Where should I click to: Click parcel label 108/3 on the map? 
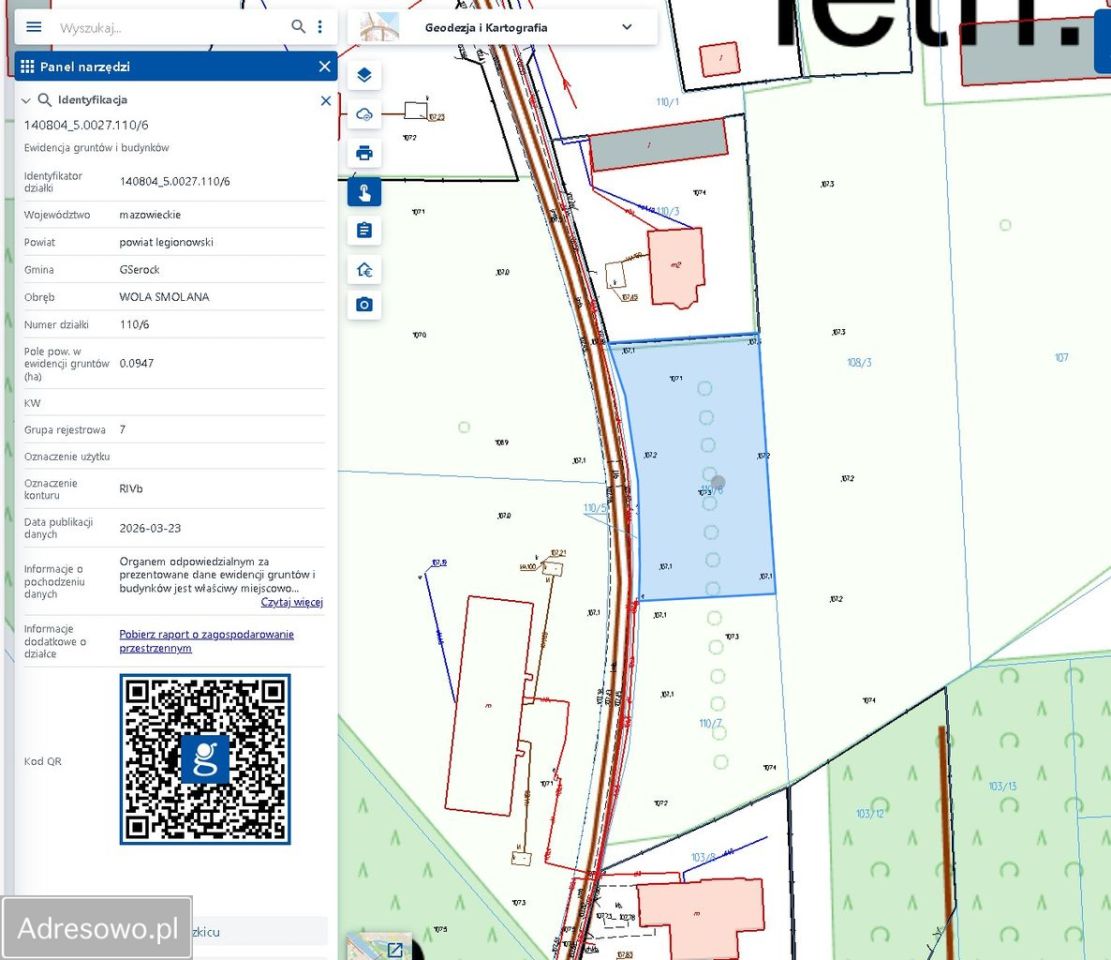click(x=859, y=363)
